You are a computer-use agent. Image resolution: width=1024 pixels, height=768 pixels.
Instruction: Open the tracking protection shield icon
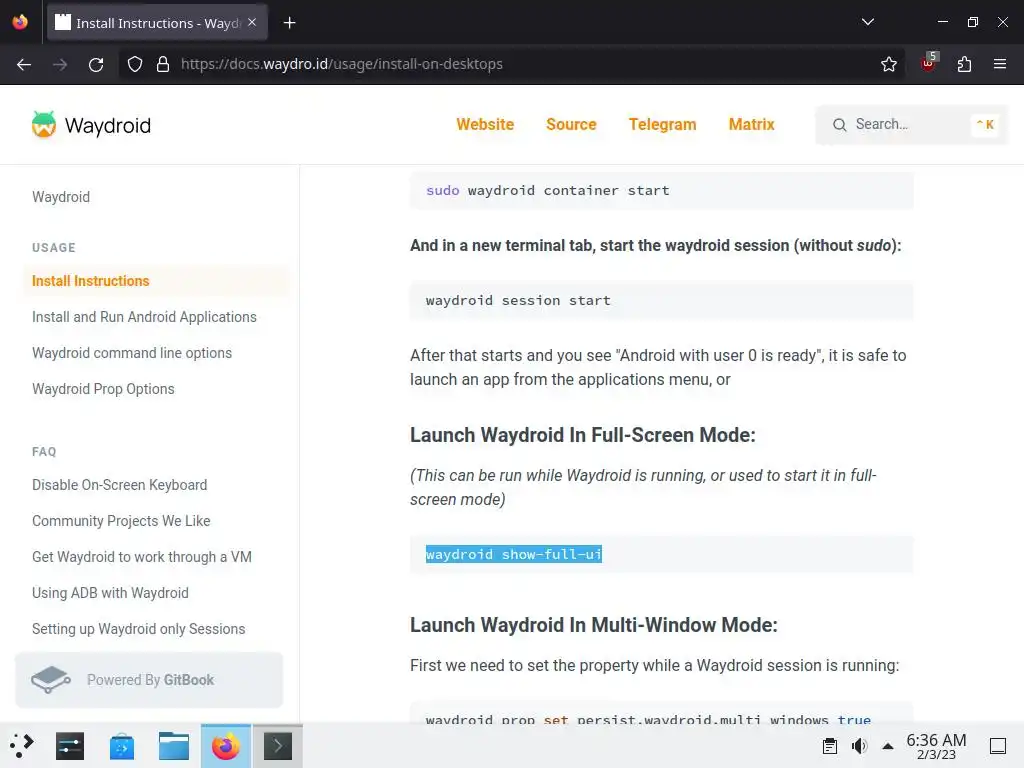pos(135,64)
